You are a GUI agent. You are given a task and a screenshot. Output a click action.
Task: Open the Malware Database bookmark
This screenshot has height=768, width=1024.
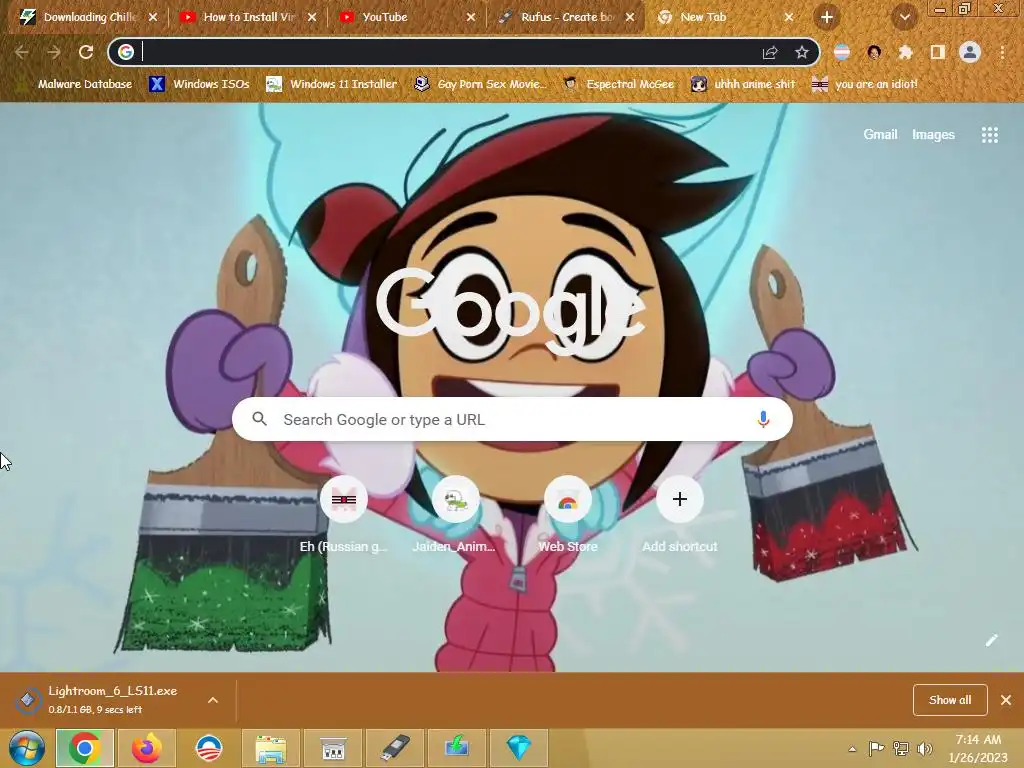[x=73, y=84]
